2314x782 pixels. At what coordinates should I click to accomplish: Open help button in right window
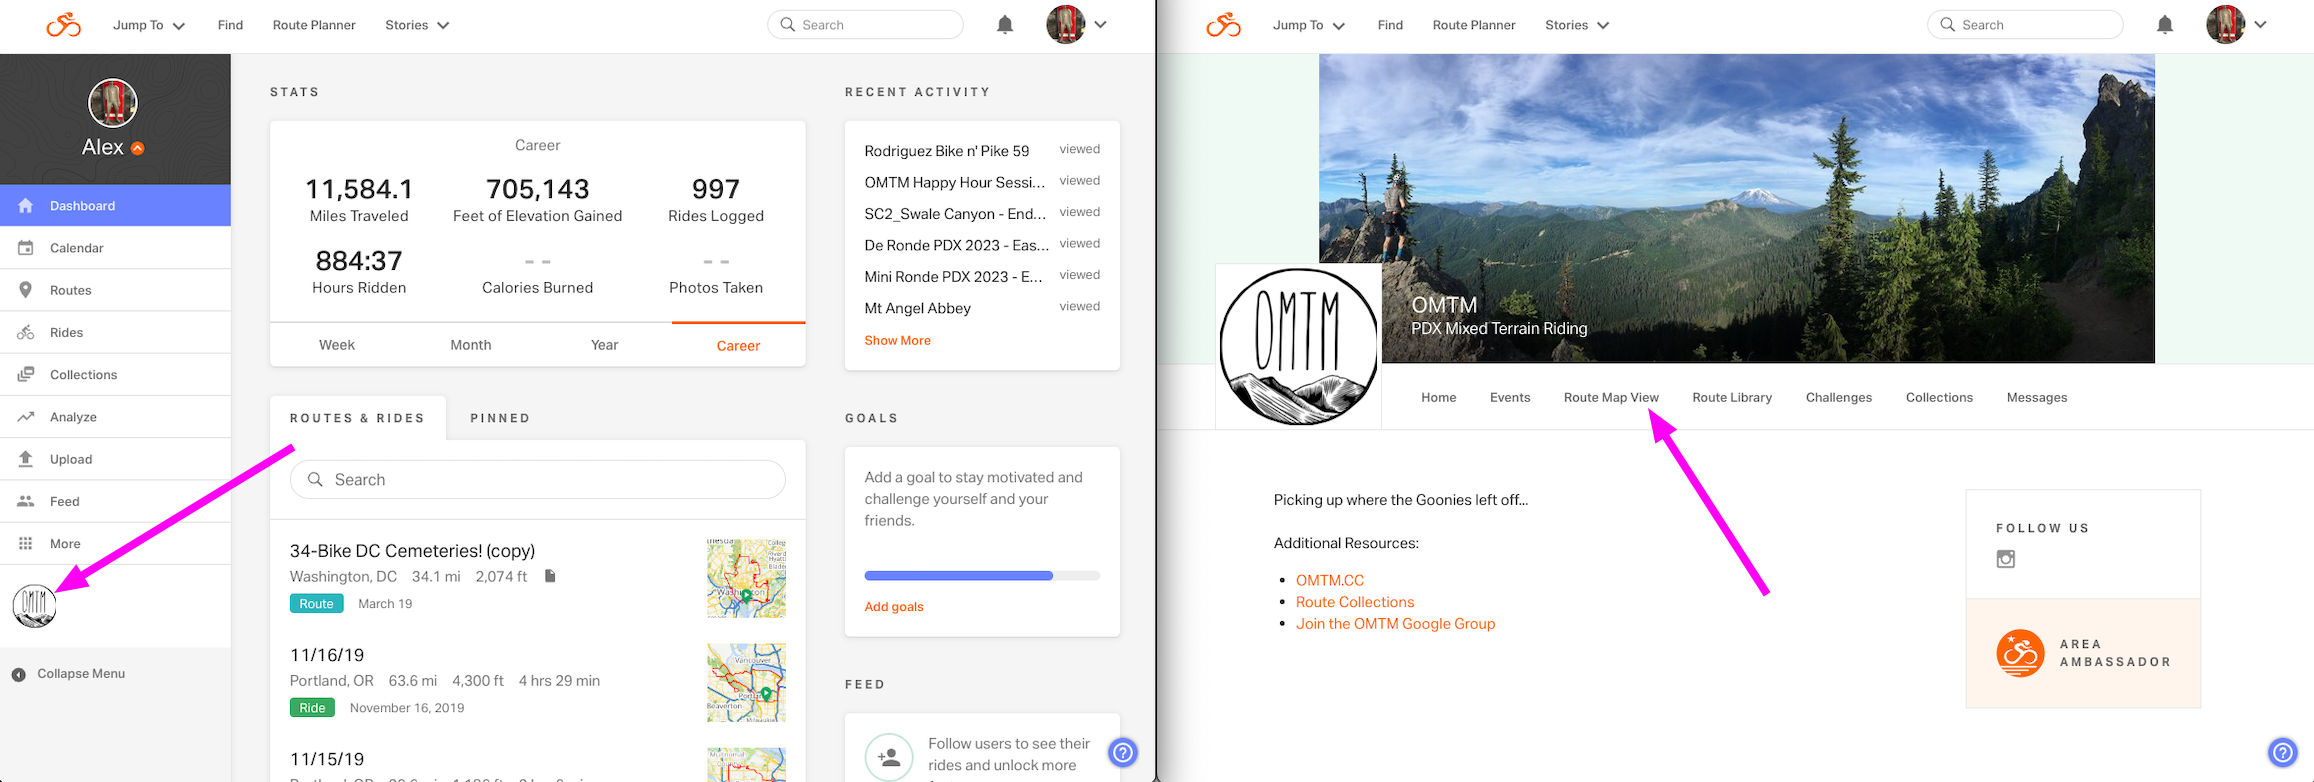point(2283,752)
